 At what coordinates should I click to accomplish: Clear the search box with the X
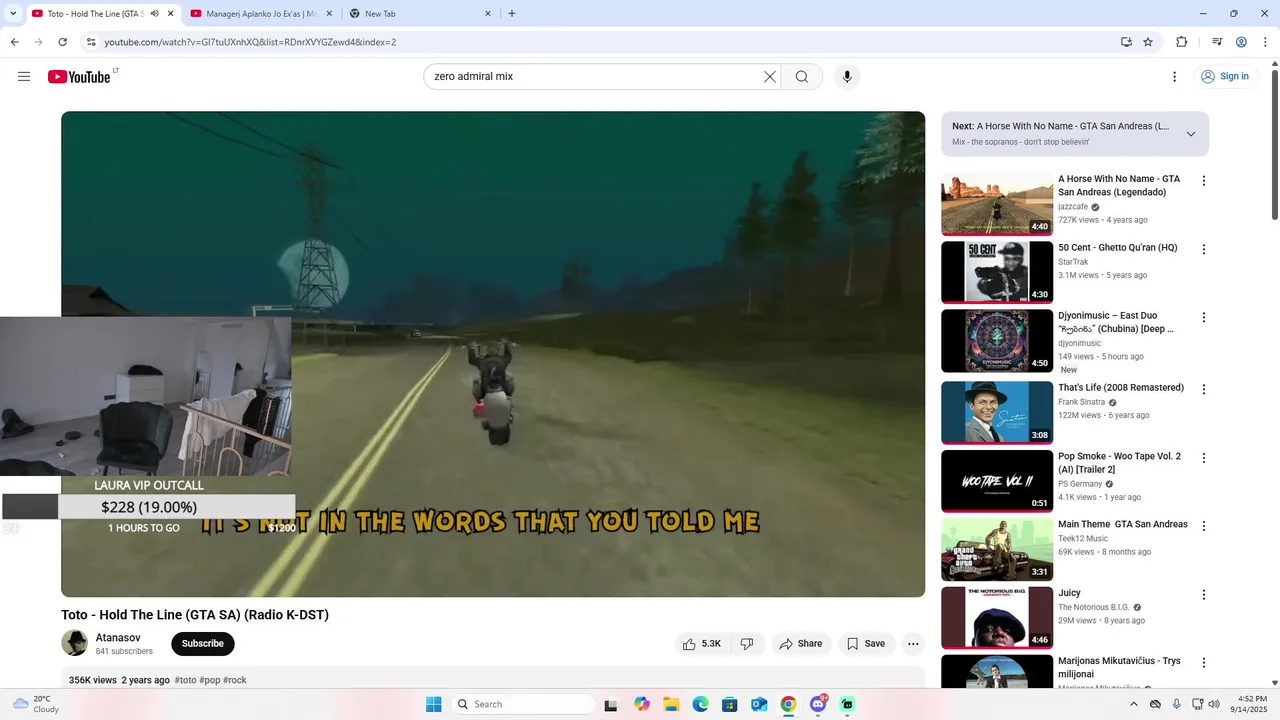coord(770,76)
